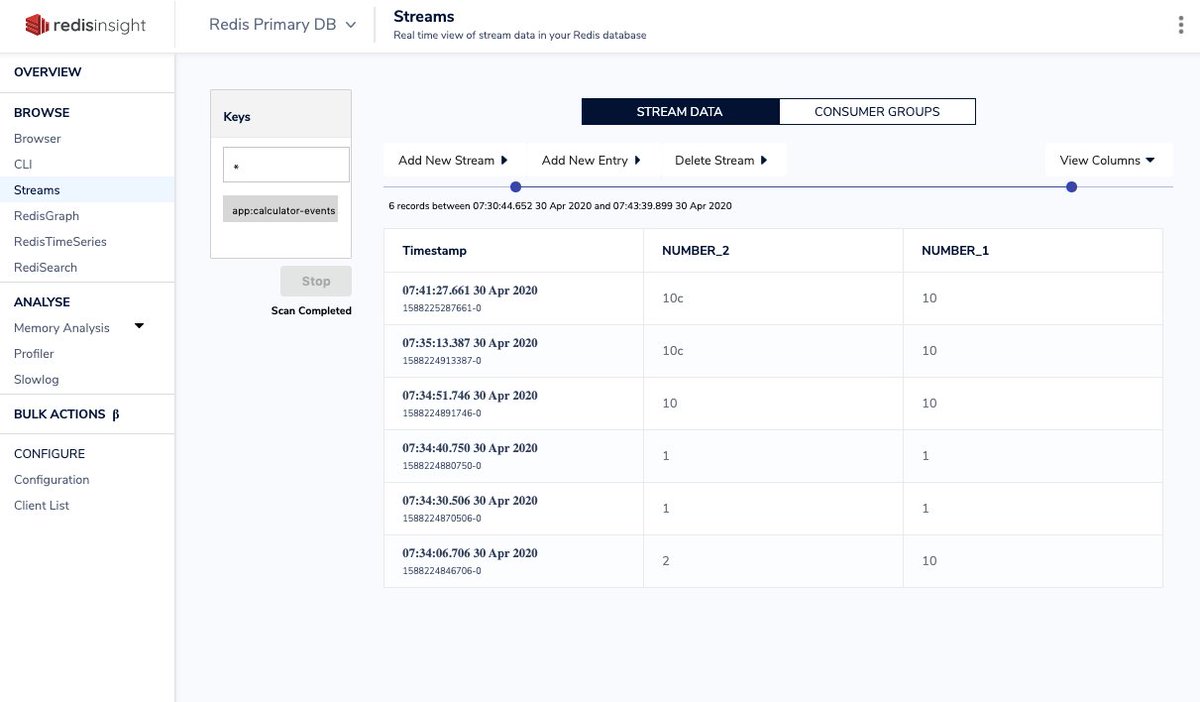Click the stream ID 1588224891746-0
1200x702 pixels.
click(x=442, y=413)
